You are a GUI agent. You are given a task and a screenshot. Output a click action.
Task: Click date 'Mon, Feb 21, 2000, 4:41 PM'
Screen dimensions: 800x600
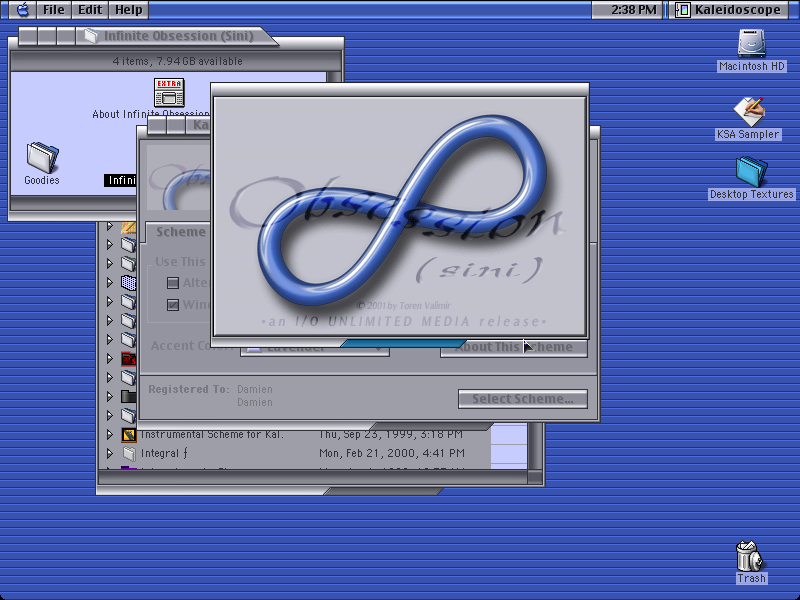point(392,453)
